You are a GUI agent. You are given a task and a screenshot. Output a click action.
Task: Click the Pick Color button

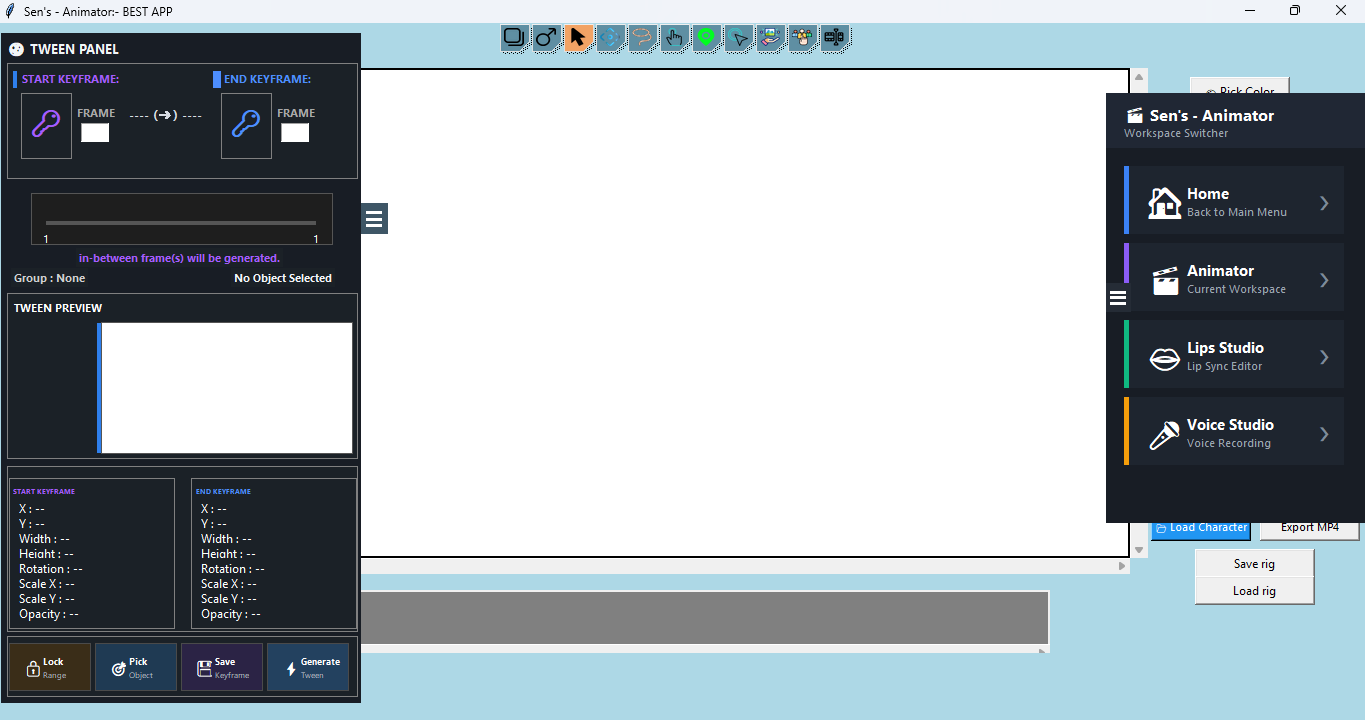(x=1240, y=86)
